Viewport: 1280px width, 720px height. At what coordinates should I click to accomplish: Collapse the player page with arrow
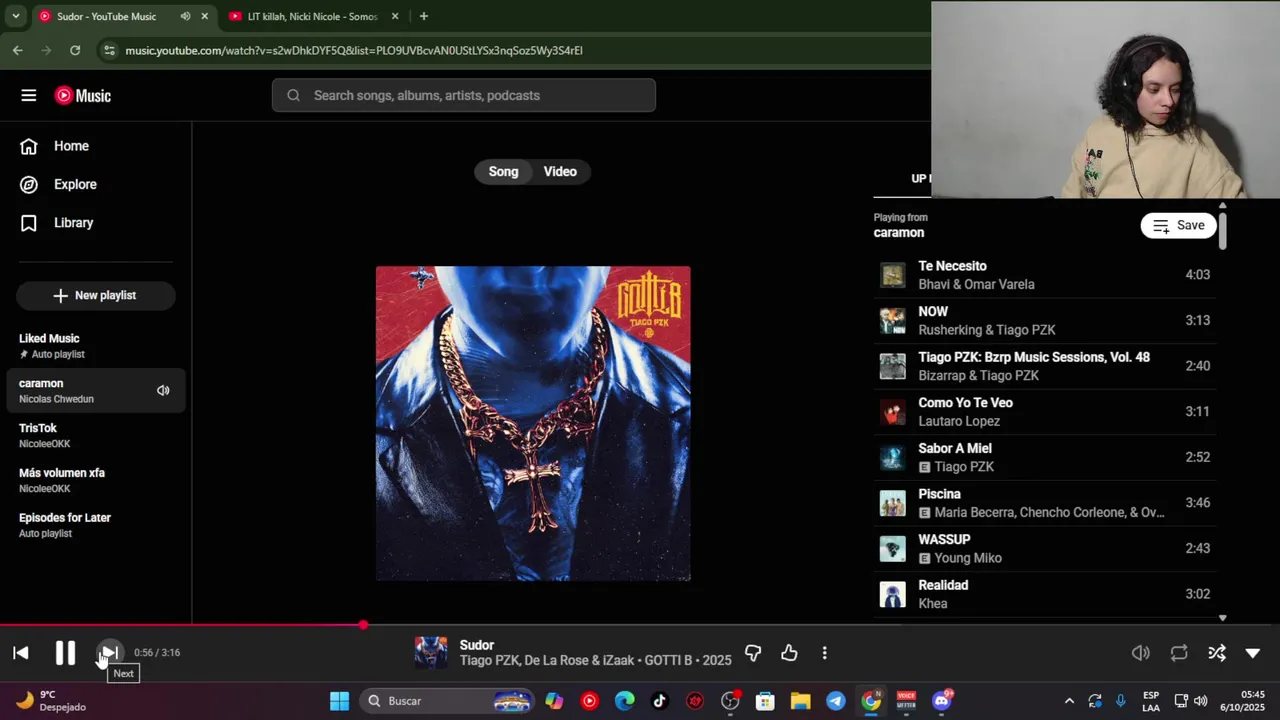[1253, 653]
